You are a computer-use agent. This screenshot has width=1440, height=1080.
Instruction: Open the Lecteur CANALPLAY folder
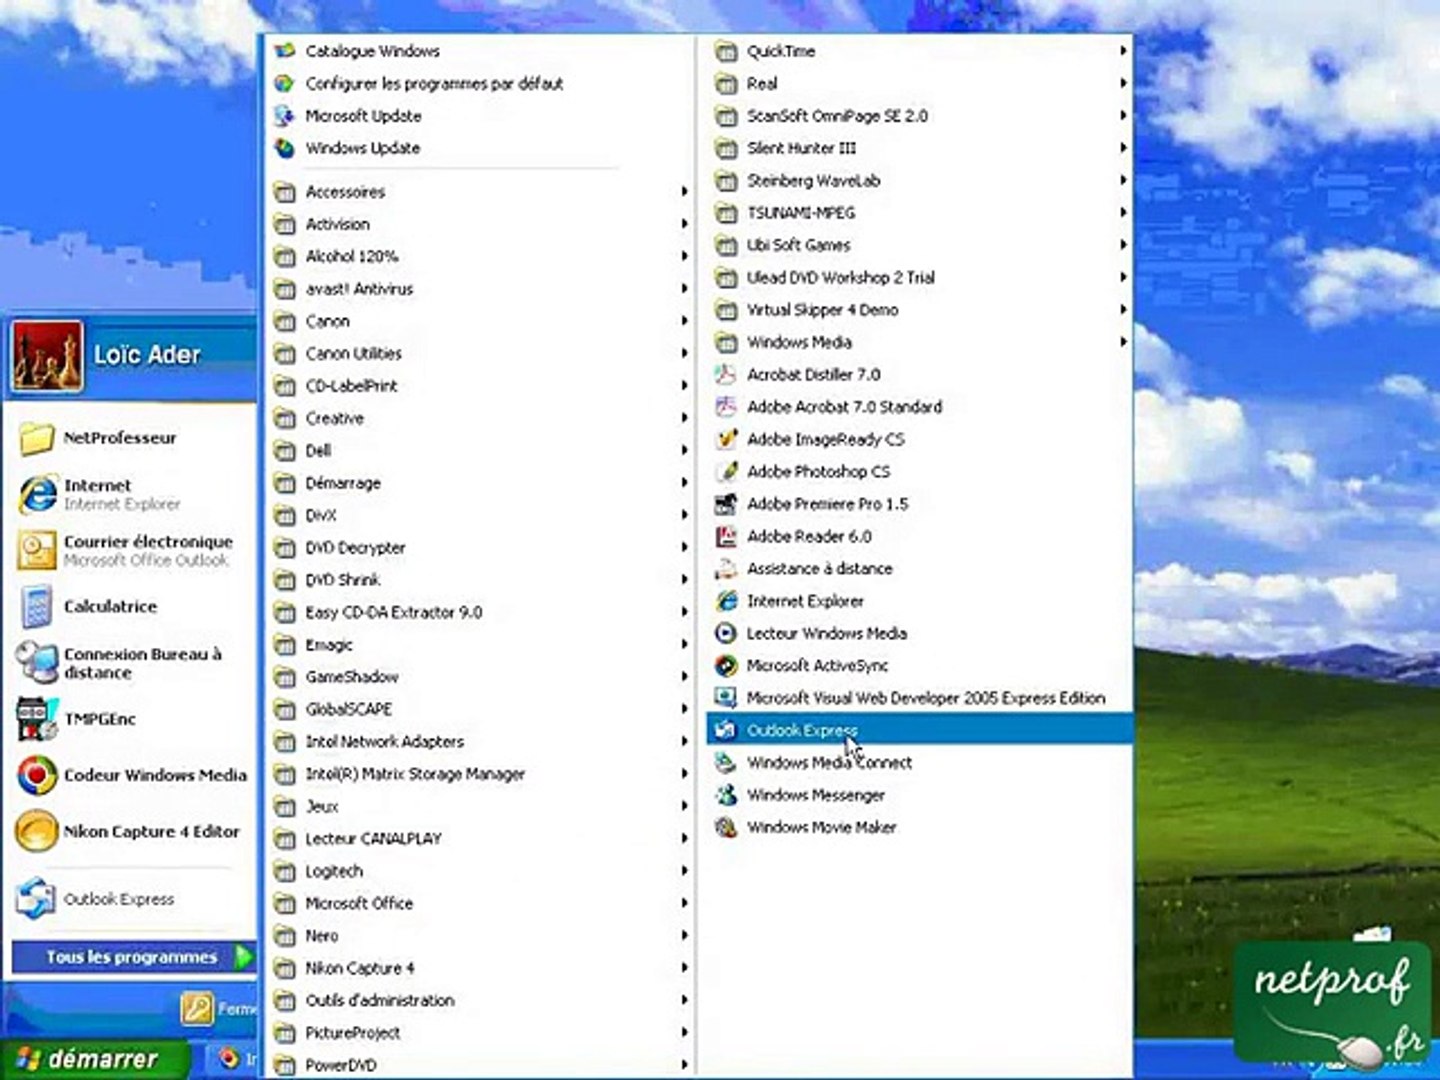[481, 839]
